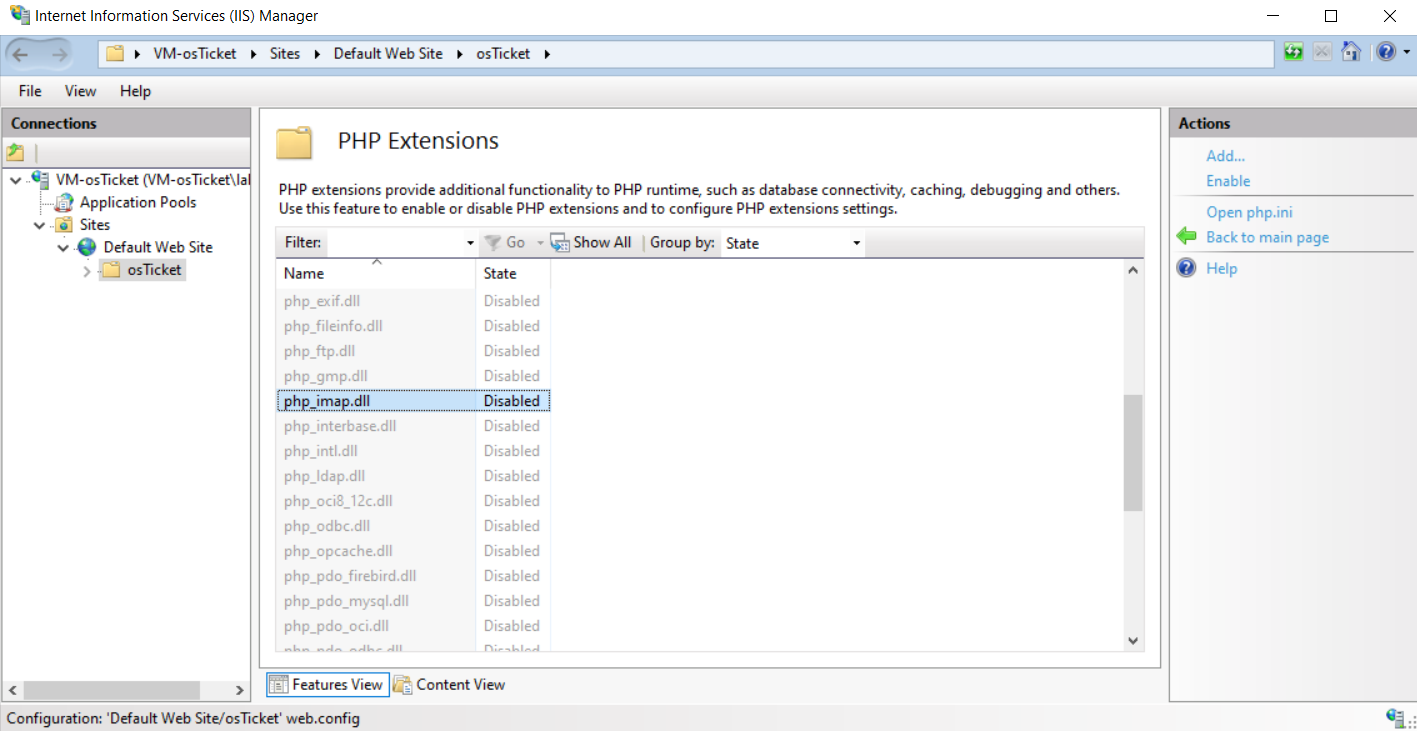Open the Go button dropdown arrow

click(x=540, y=243)
